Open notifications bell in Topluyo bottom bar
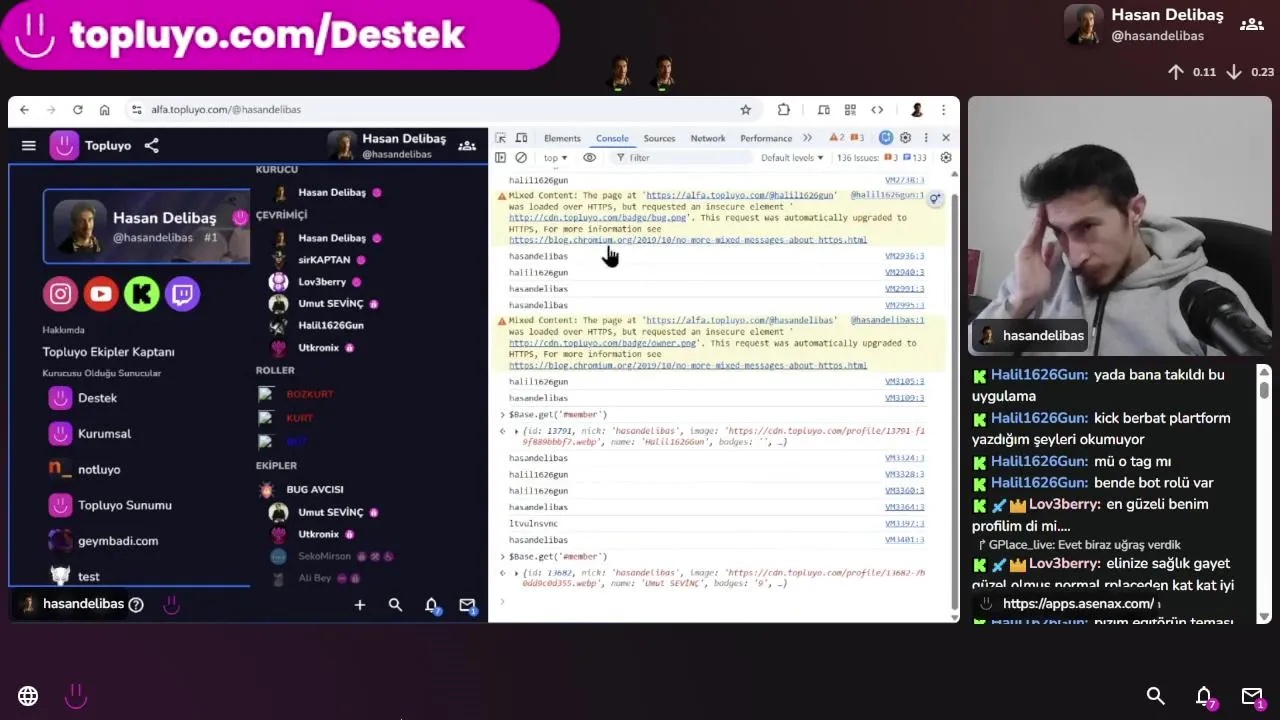Image resolution: width=1280 pixels, height=720 pixels. click(432, 605)
